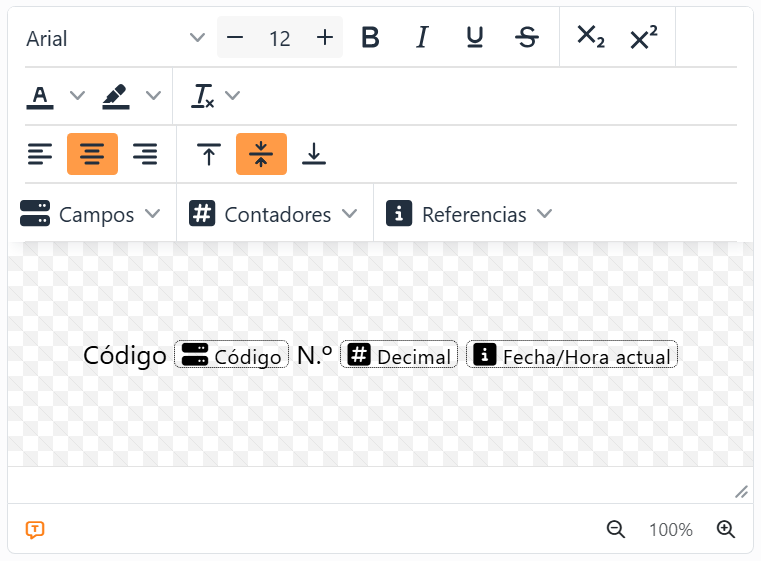Decrease font size with the minus button
The height and width of the screenshot is (561, 761).
[235, 37]
